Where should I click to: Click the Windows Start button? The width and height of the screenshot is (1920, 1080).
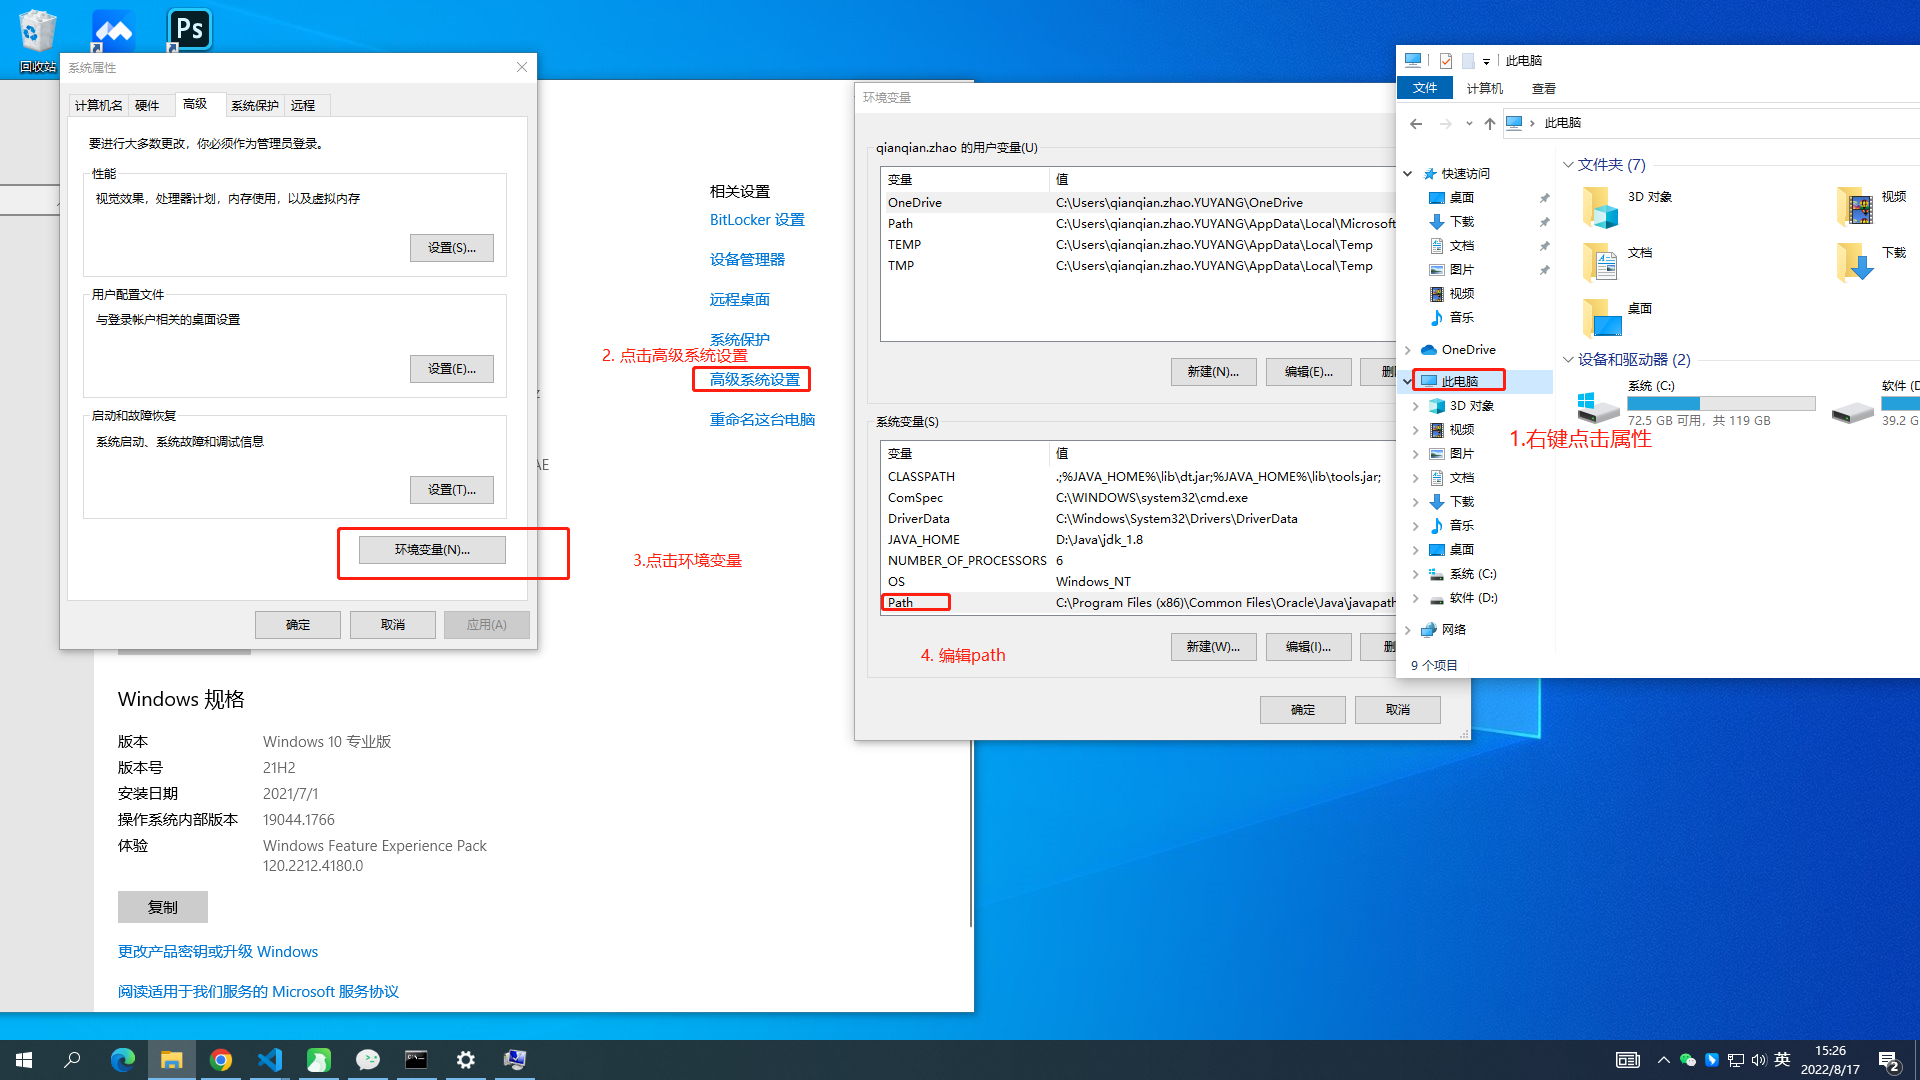tap(24, 1060)
